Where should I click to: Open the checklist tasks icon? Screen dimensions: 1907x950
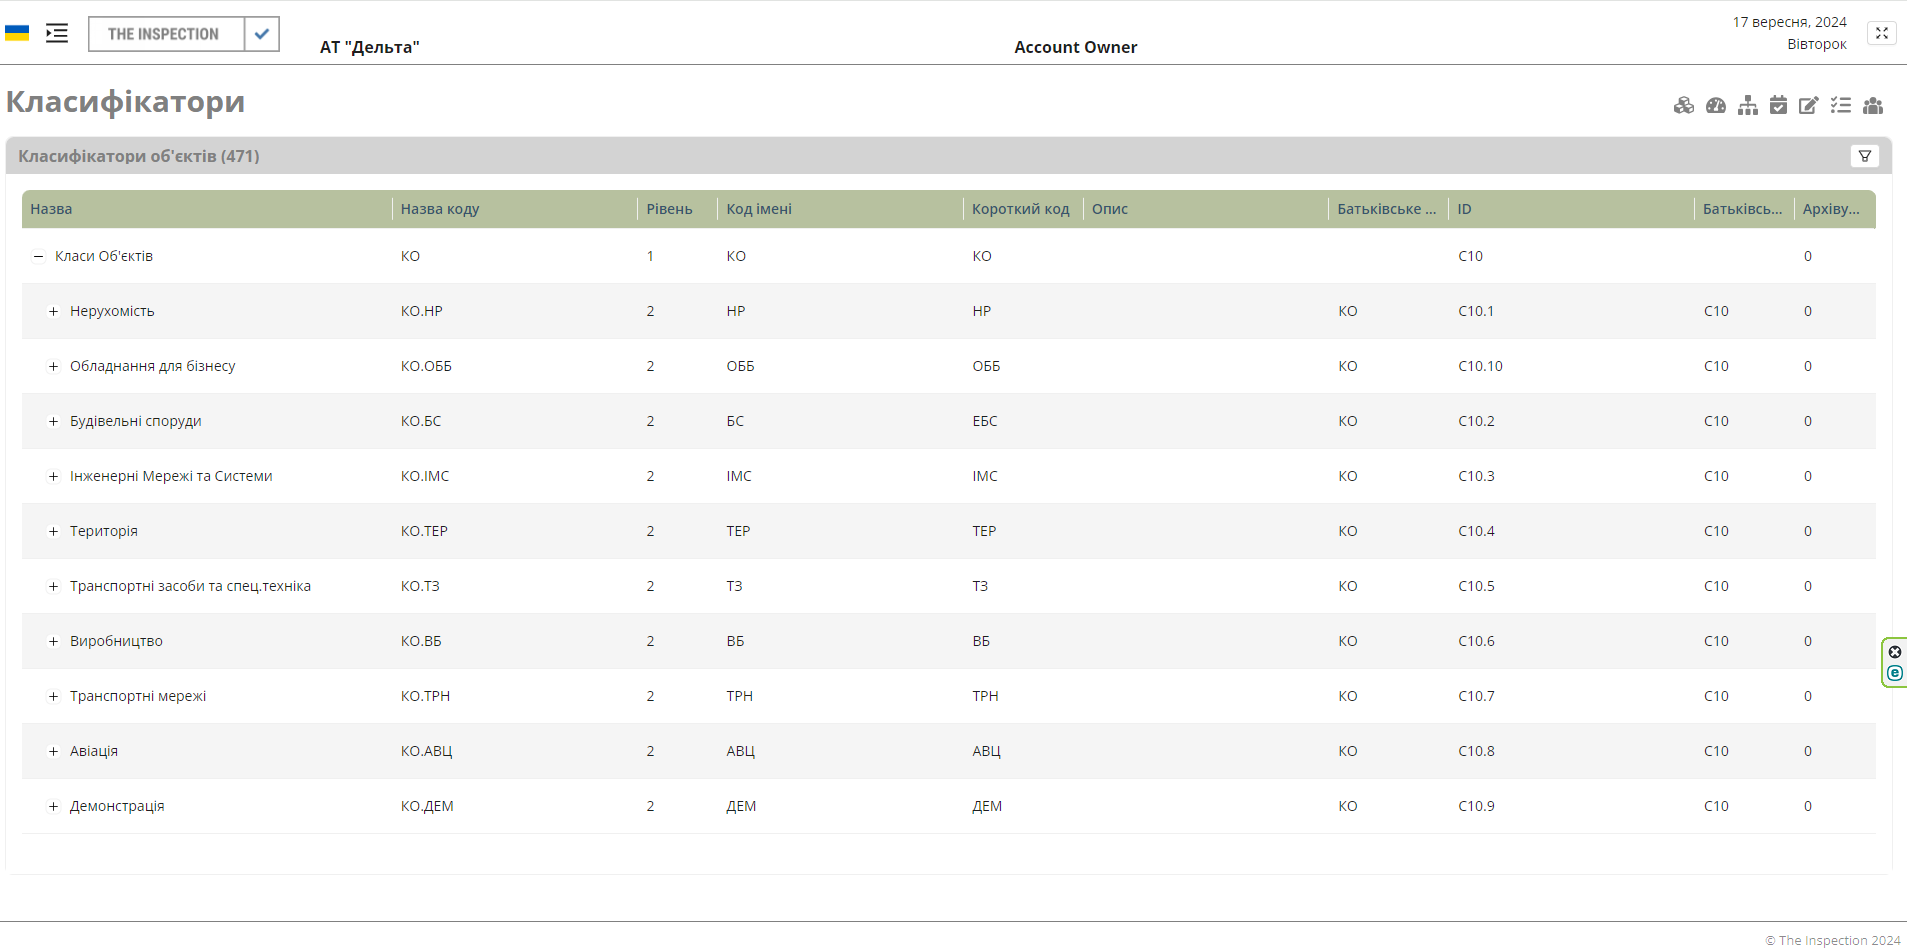pos(1841,106)
